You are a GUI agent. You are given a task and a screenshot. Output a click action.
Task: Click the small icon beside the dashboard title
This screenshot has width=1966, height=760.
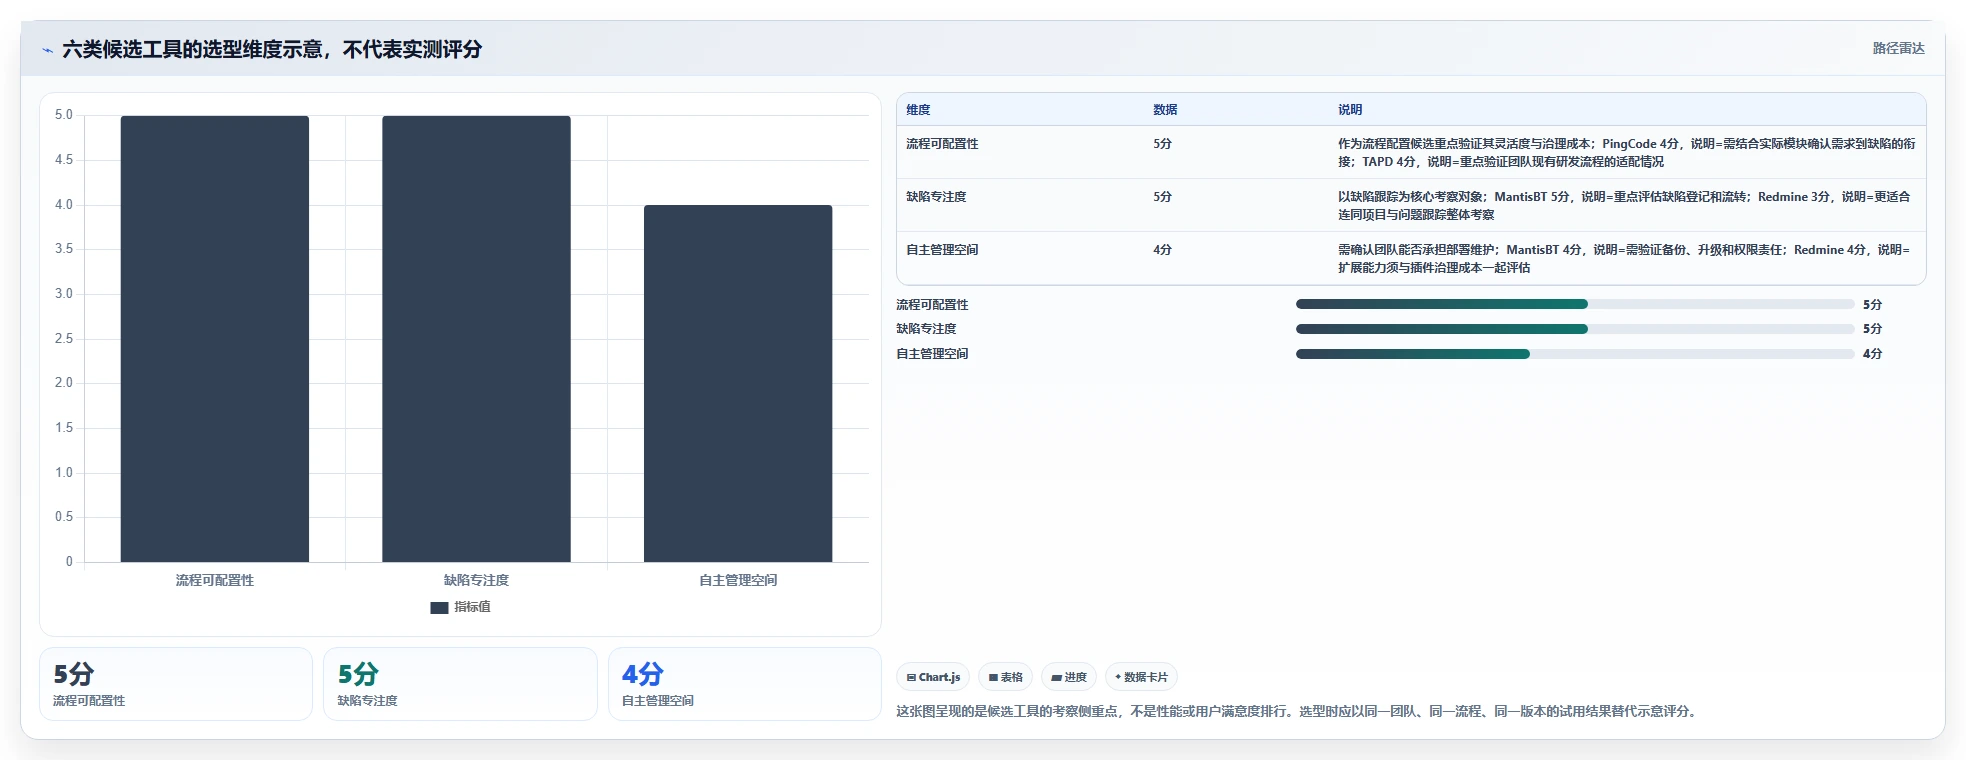pyautogui.click(x=47, y=50)
